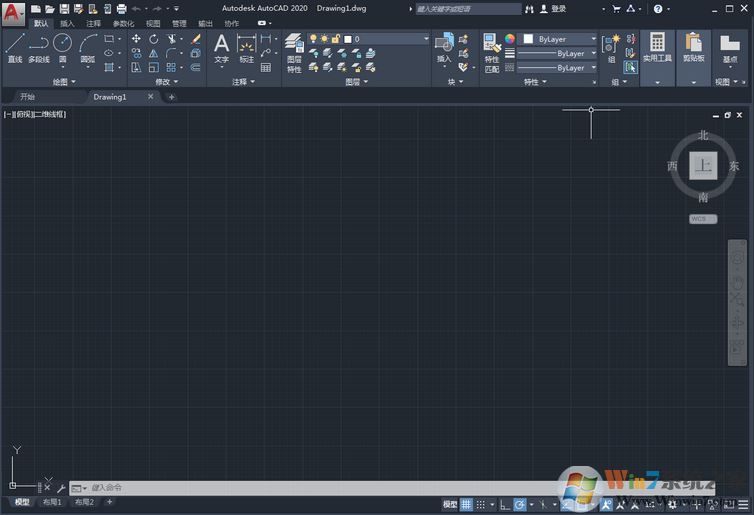Click the Match Properties (特性匹配) icon

[x=491, y=53]
